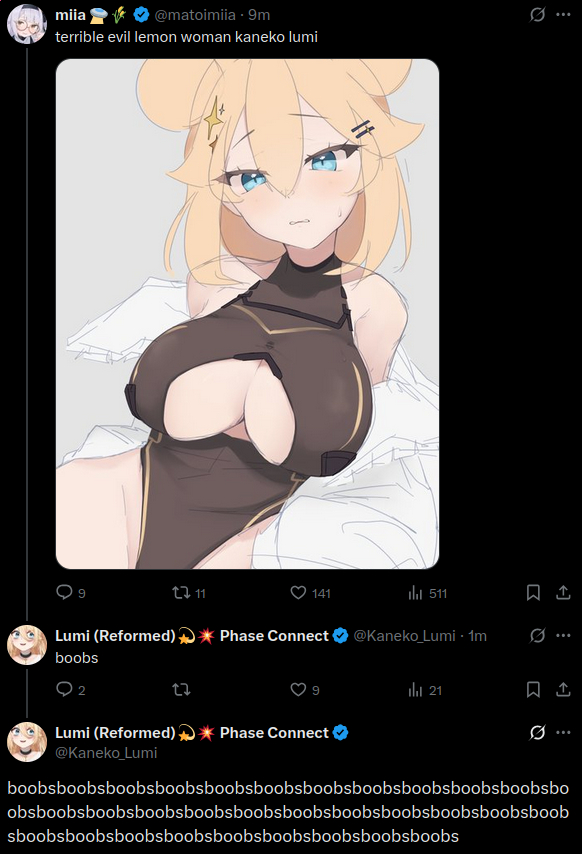This screenshot has height=854, width=582.
Task: Open Grok icon on miia's tweet
Action: point(537,14)
